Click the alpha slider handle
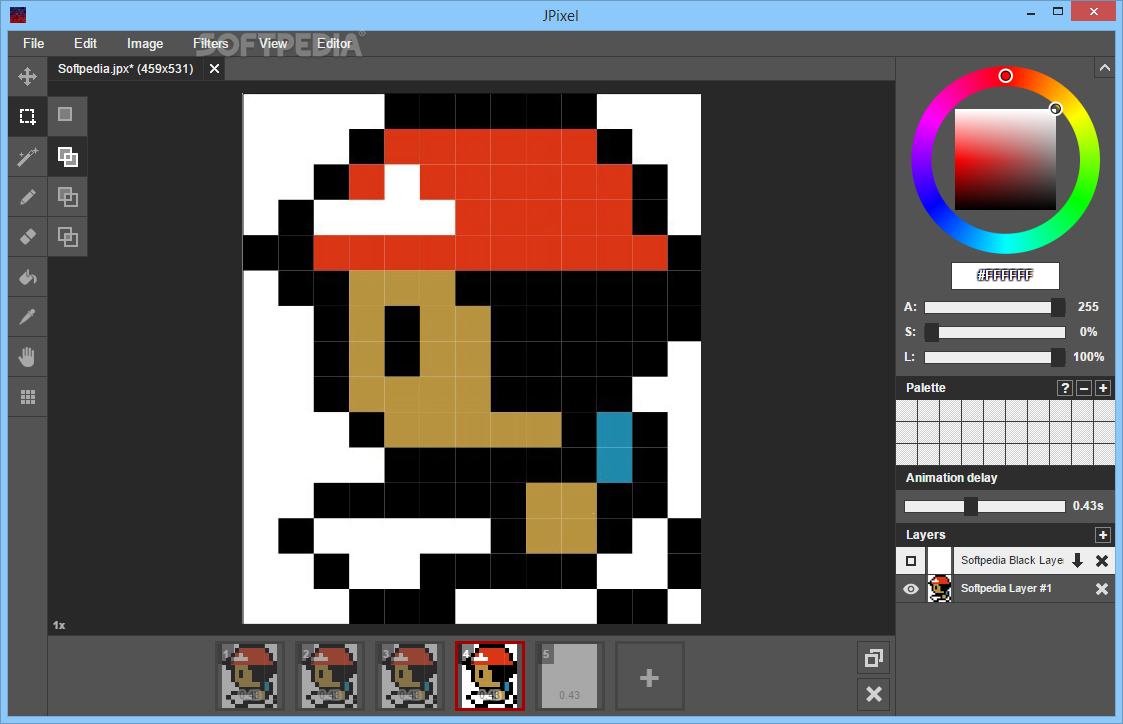 [1057, 307]
